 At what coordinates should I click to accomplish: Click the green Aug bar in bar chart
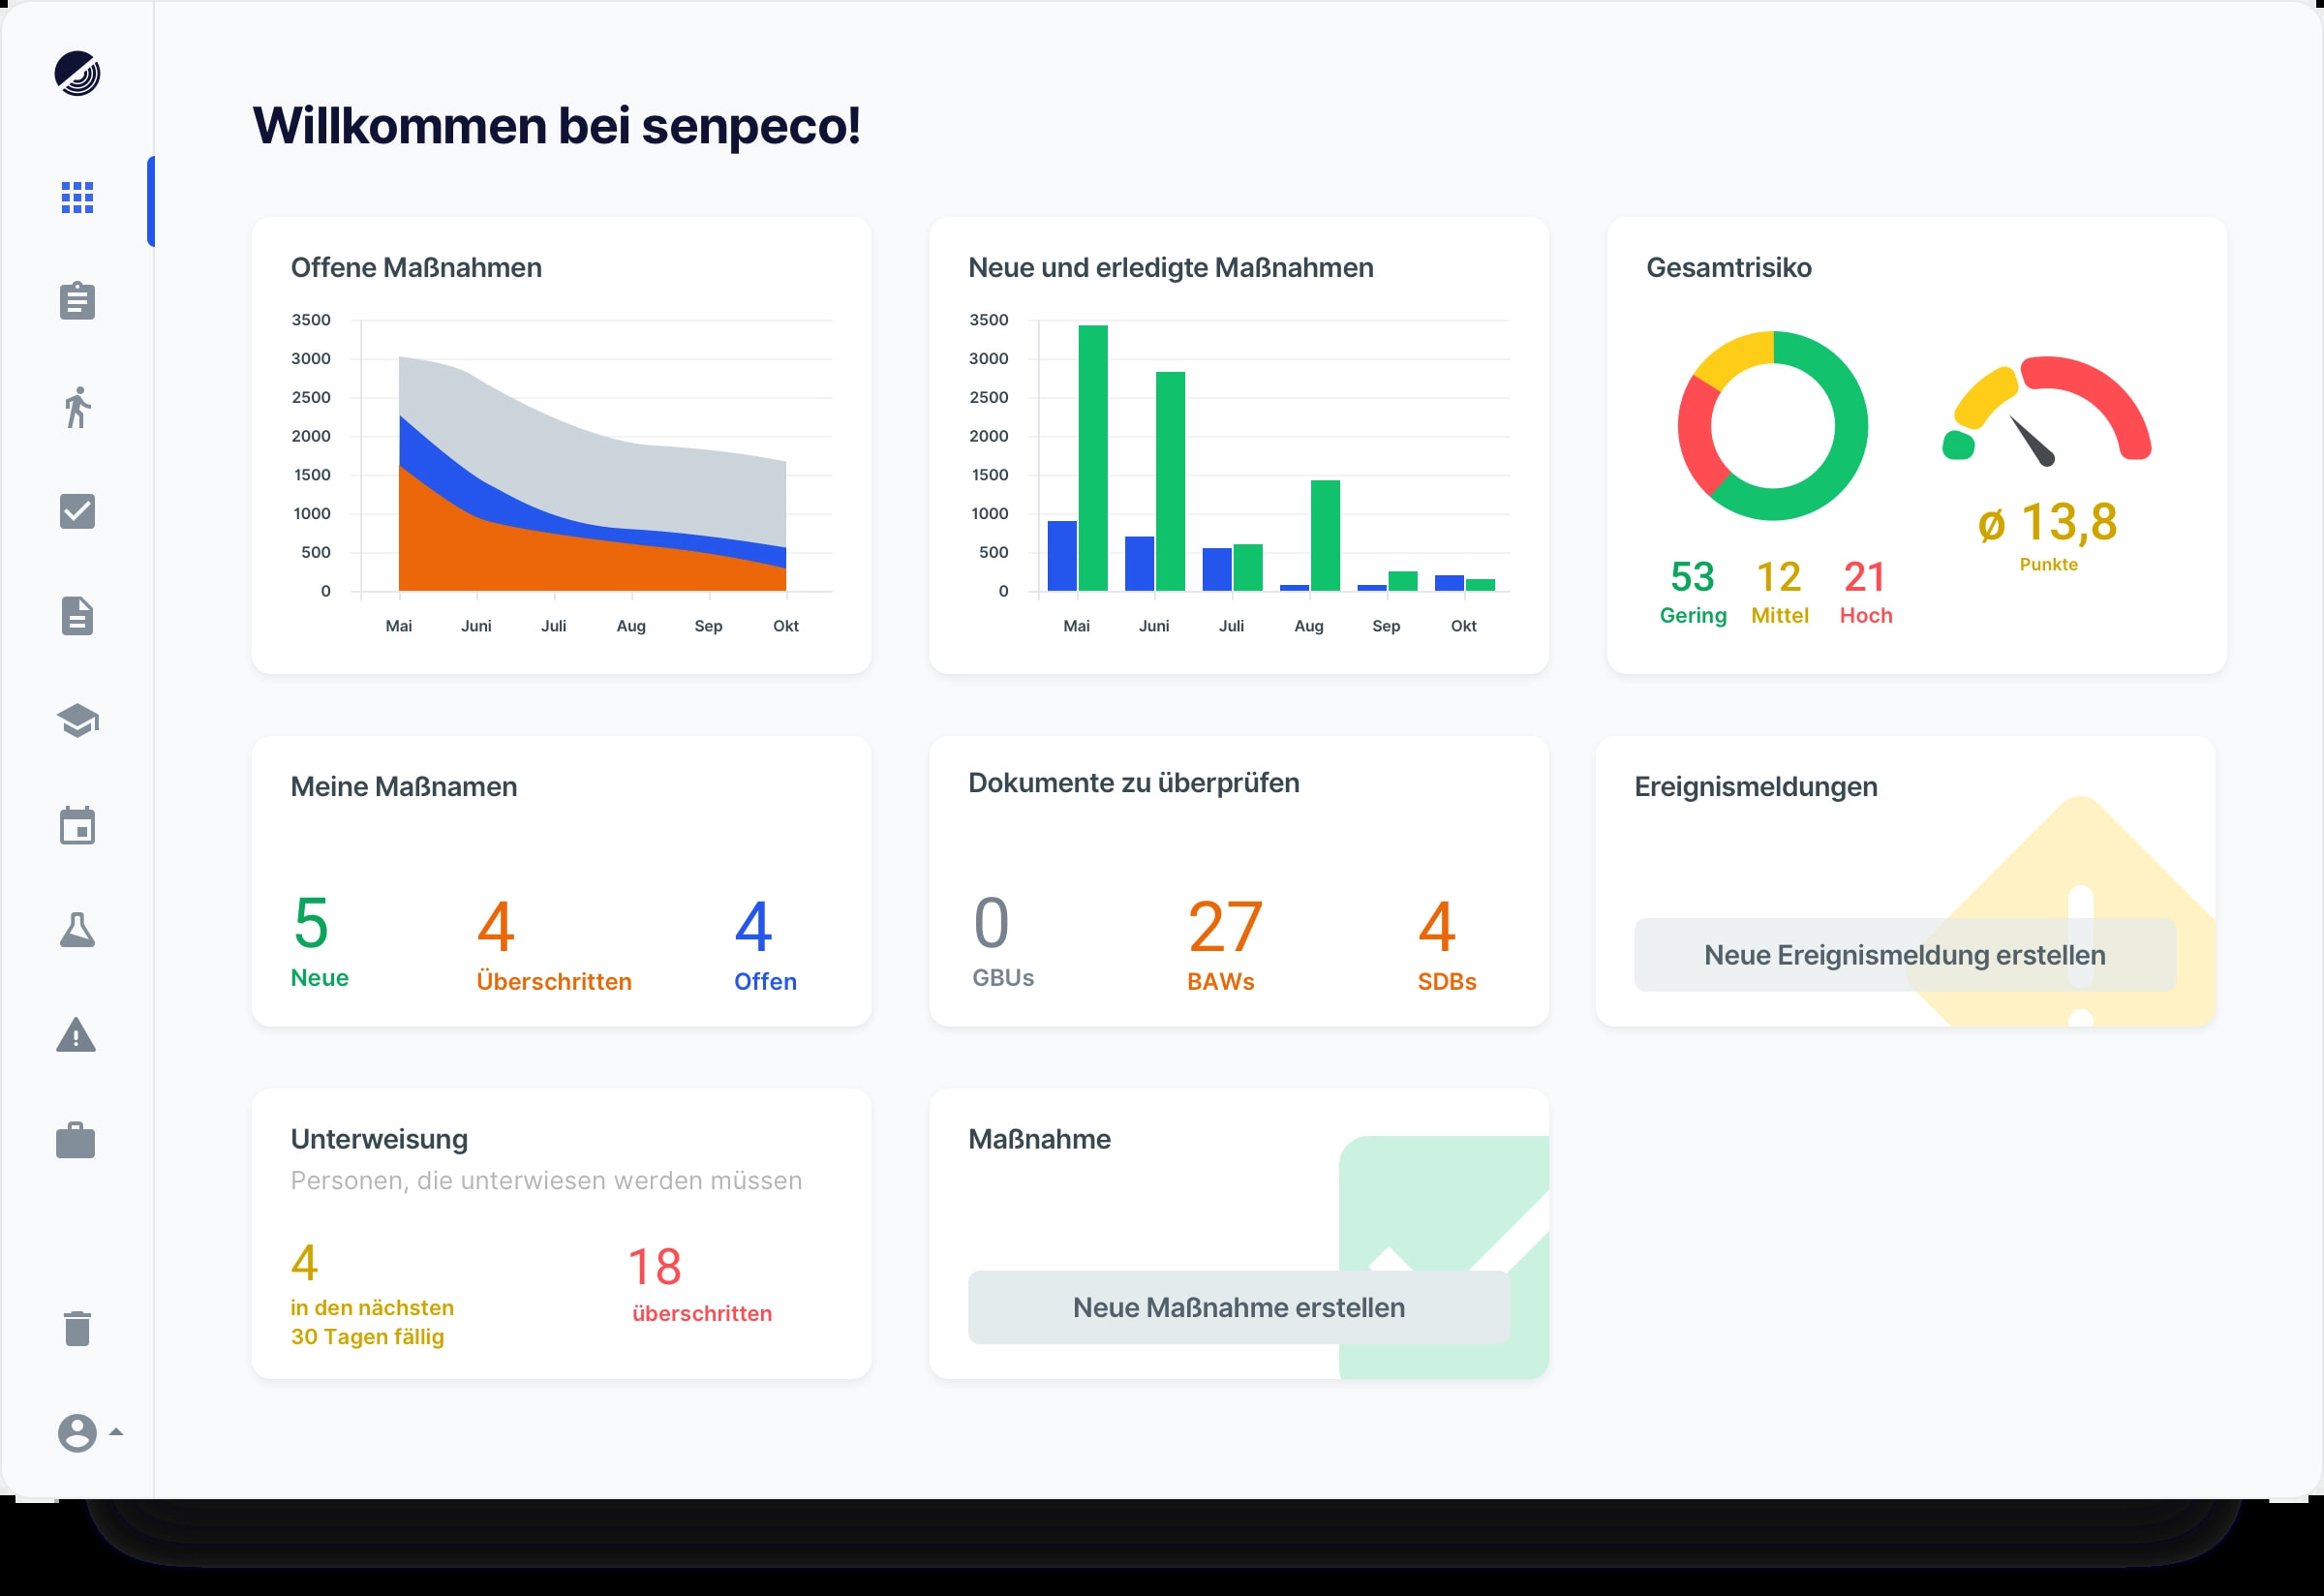(x=1325, y=535)
